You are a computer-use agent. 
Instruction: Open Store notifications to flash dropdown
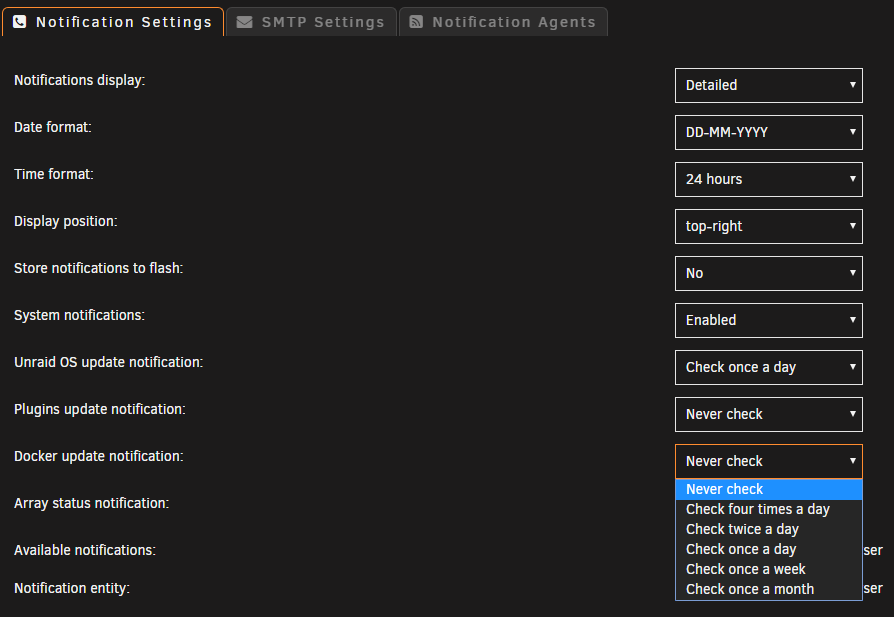769,273
